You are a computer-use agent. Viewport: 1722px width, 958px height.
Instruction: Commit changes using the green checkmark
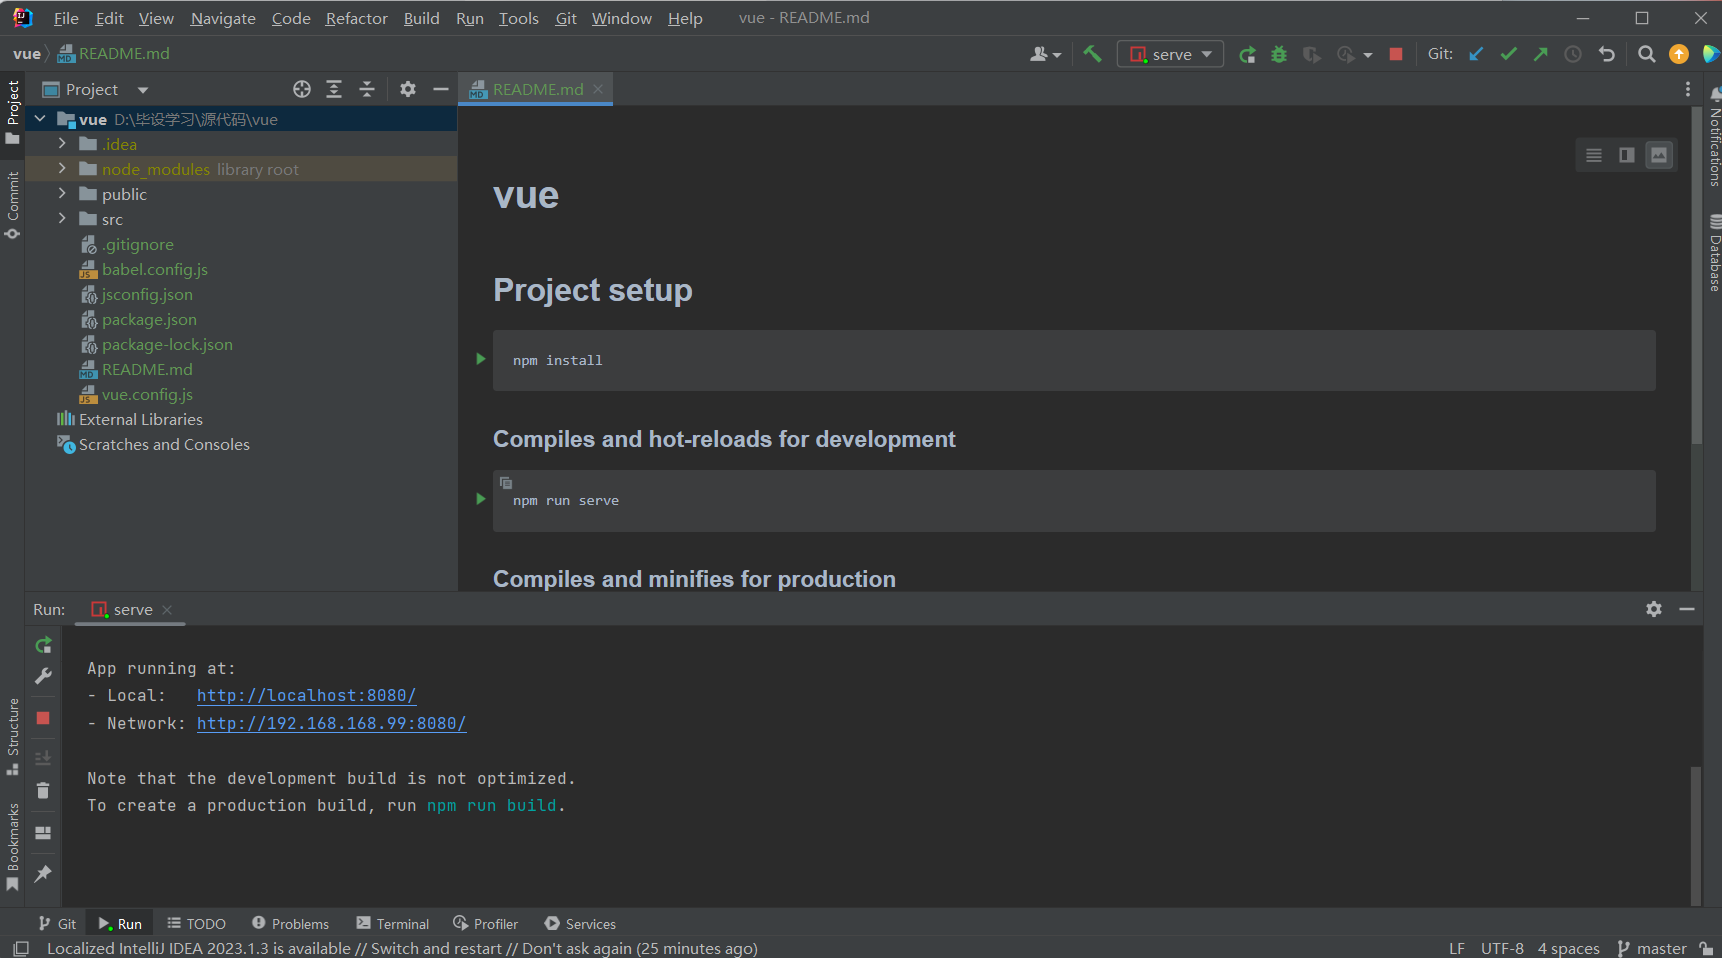[1509, 53]
